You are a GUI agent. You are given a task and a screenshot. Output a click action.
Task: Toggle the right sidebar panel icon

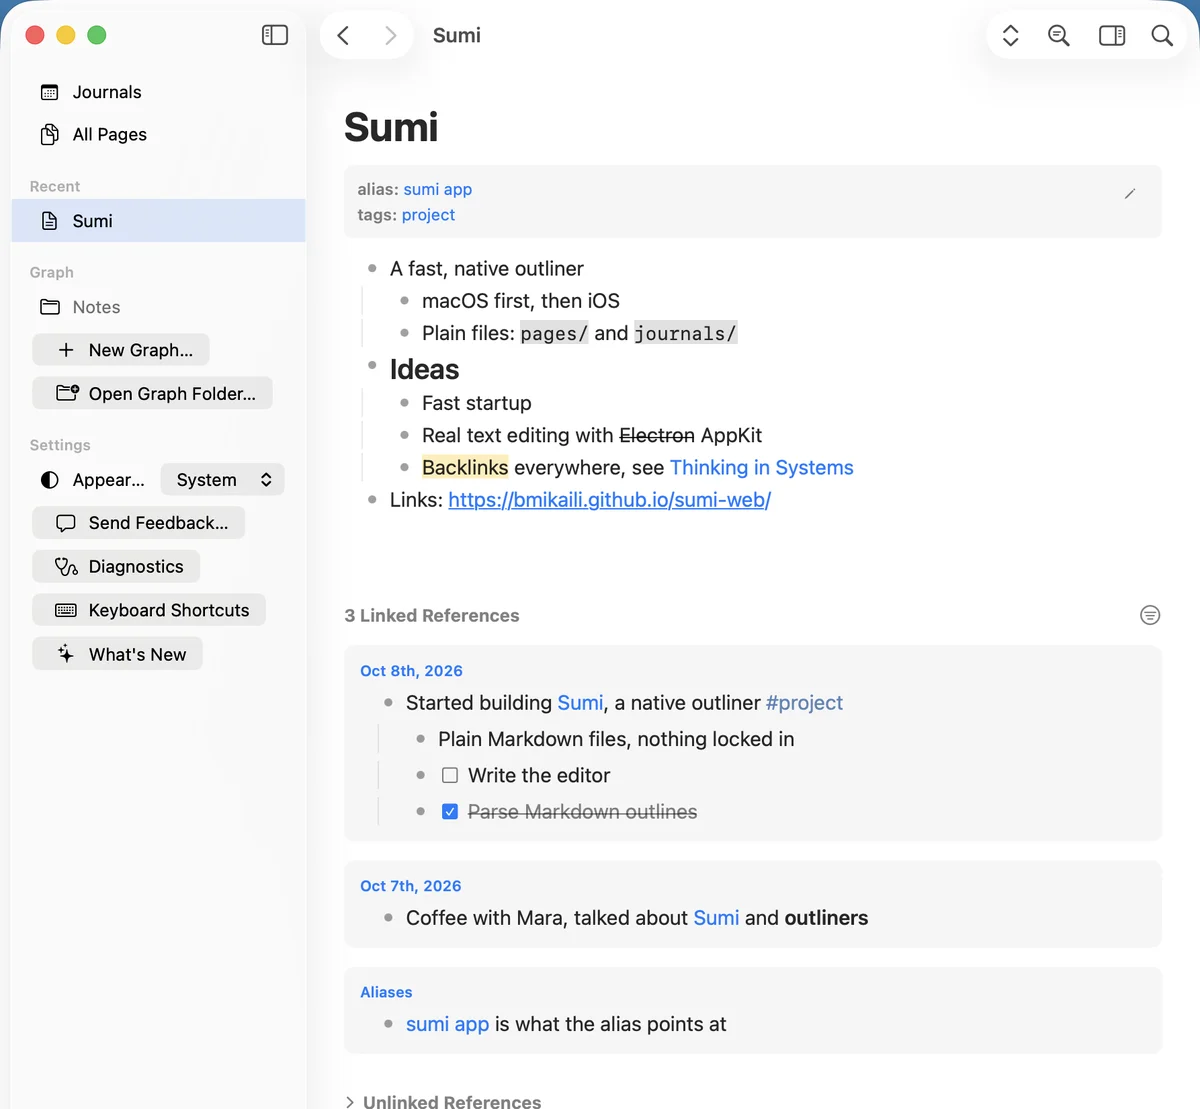tap(1112, 36)
